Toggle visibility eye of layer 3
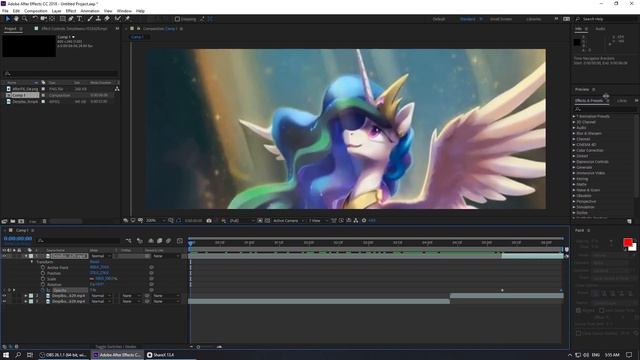Screen dimensions: 640x360 [4, 301]
